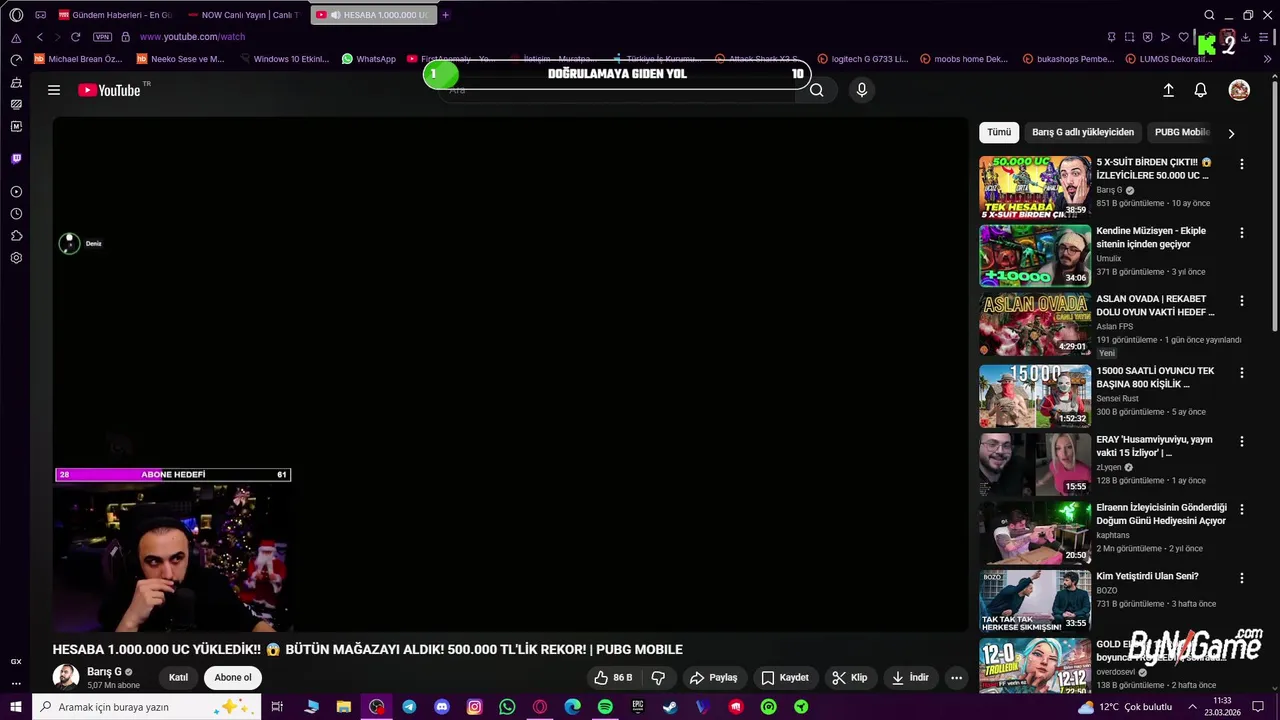Image resolution: width=1280 pixels, height=720 pixels.
Task: Open browser downloads icon in toolbar
Action: pos(1245,37)
